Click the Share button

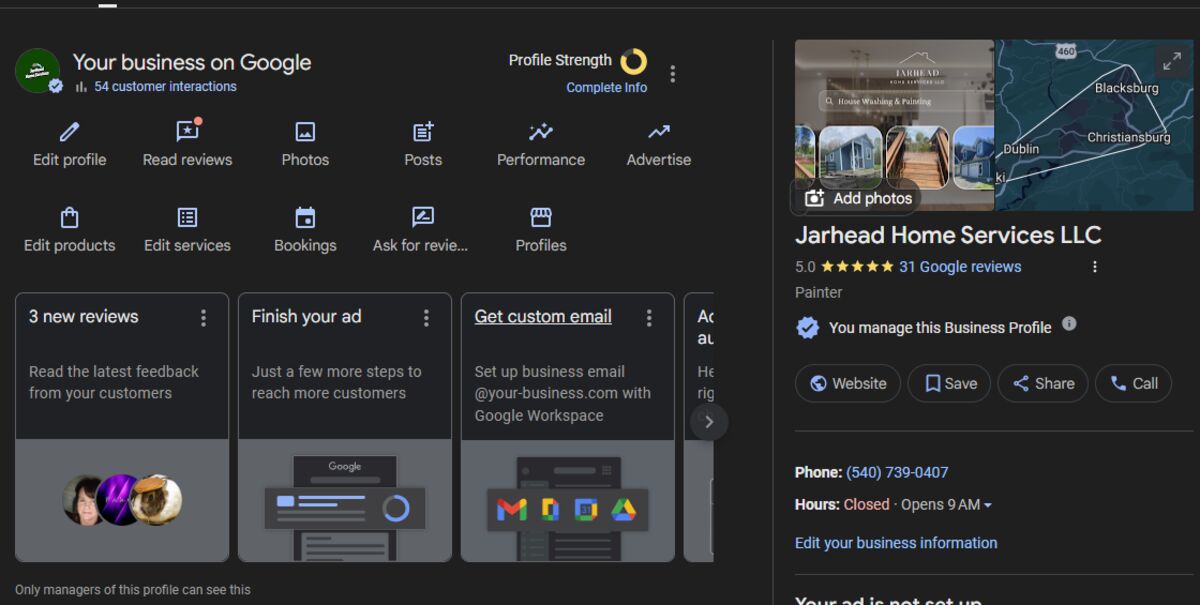(x=1042, y=383)
